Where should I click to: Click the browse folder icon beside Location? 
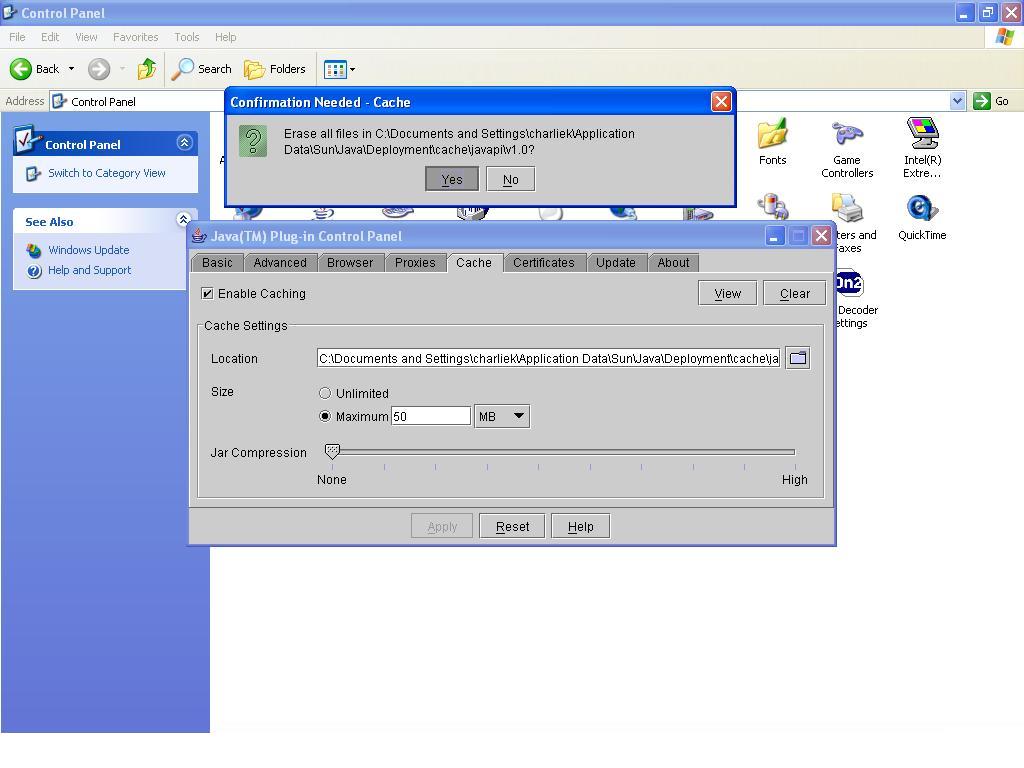point(797,358)
